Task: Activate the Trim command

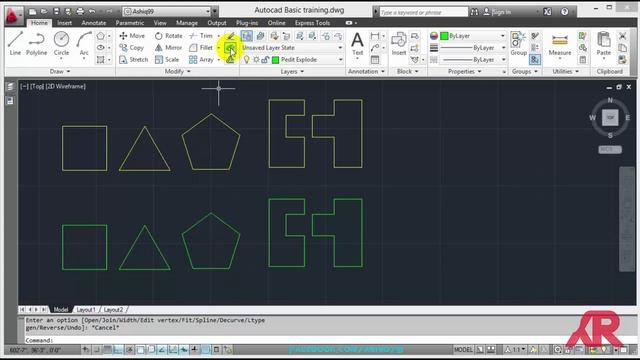Action: [x=201, y=36]
